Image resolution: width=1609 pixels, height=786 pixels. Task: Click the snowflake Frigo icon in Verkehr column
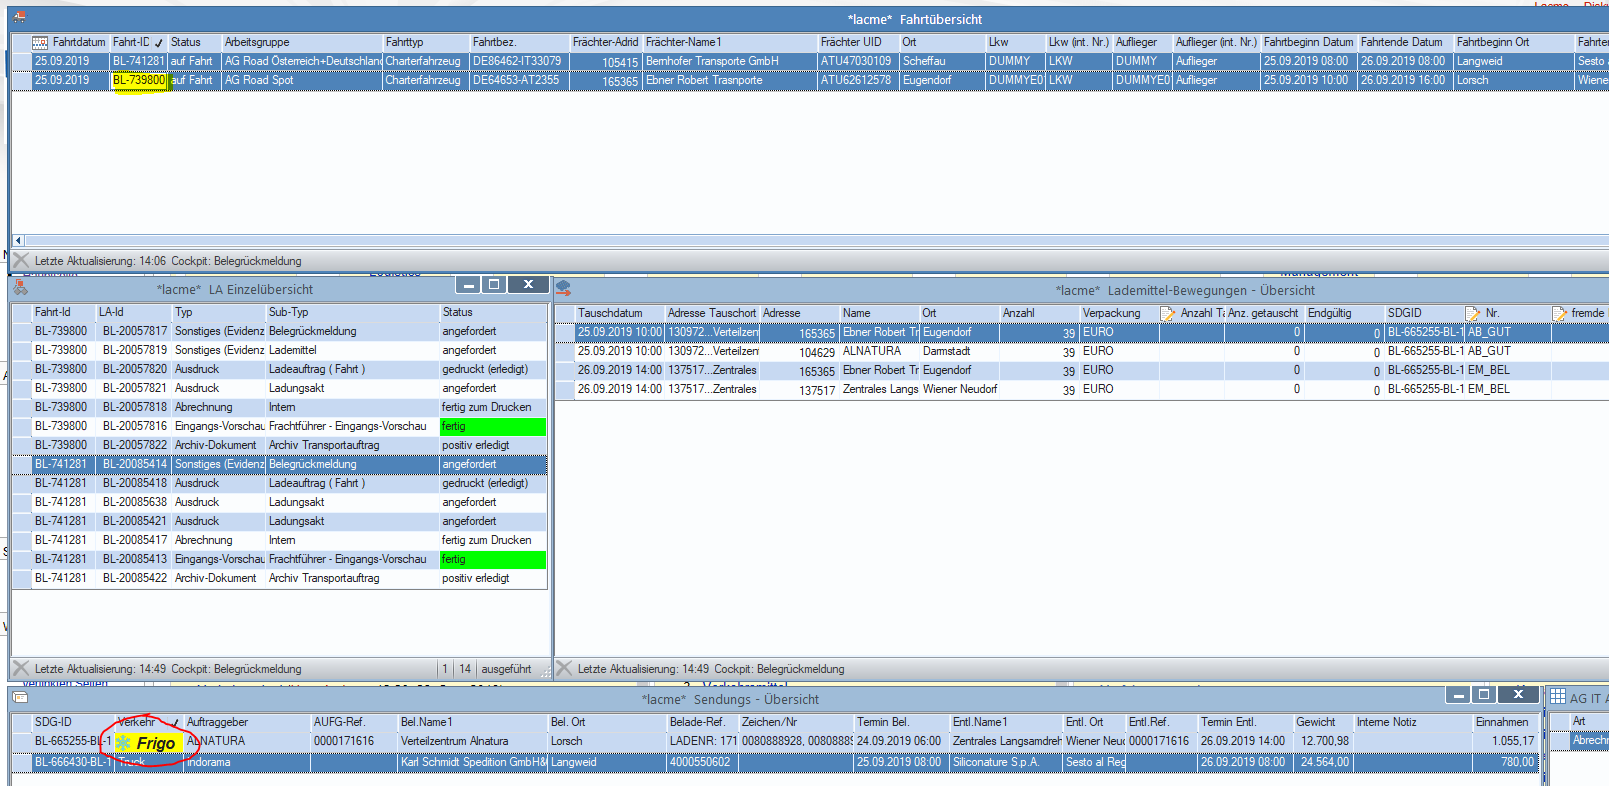(124, 743)
